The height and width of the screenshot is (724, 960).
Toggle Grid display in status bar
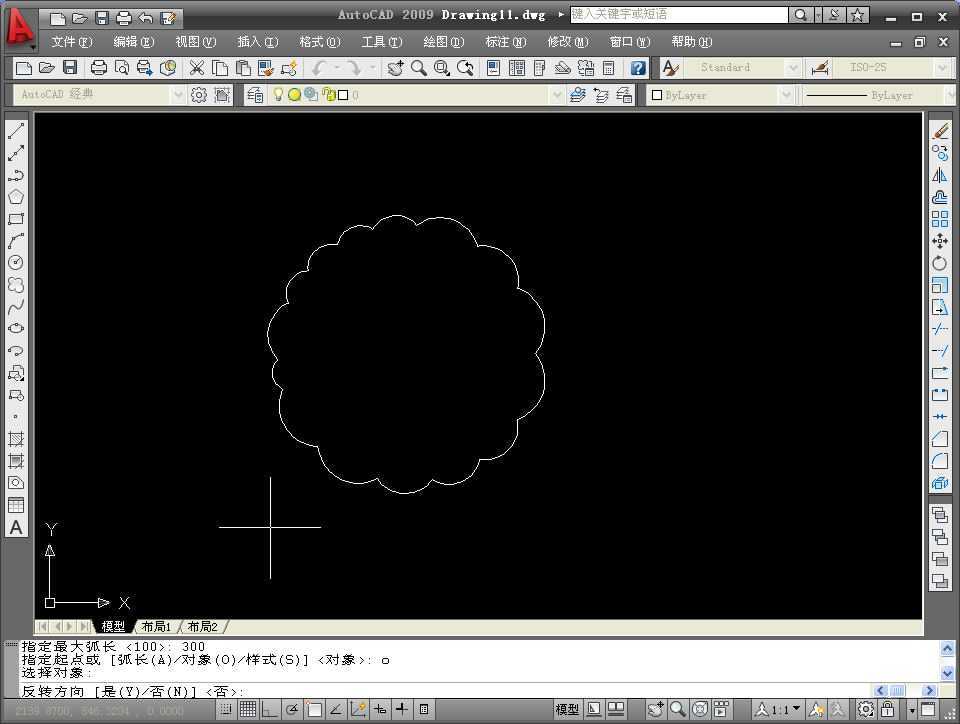(x=248, y=709)
